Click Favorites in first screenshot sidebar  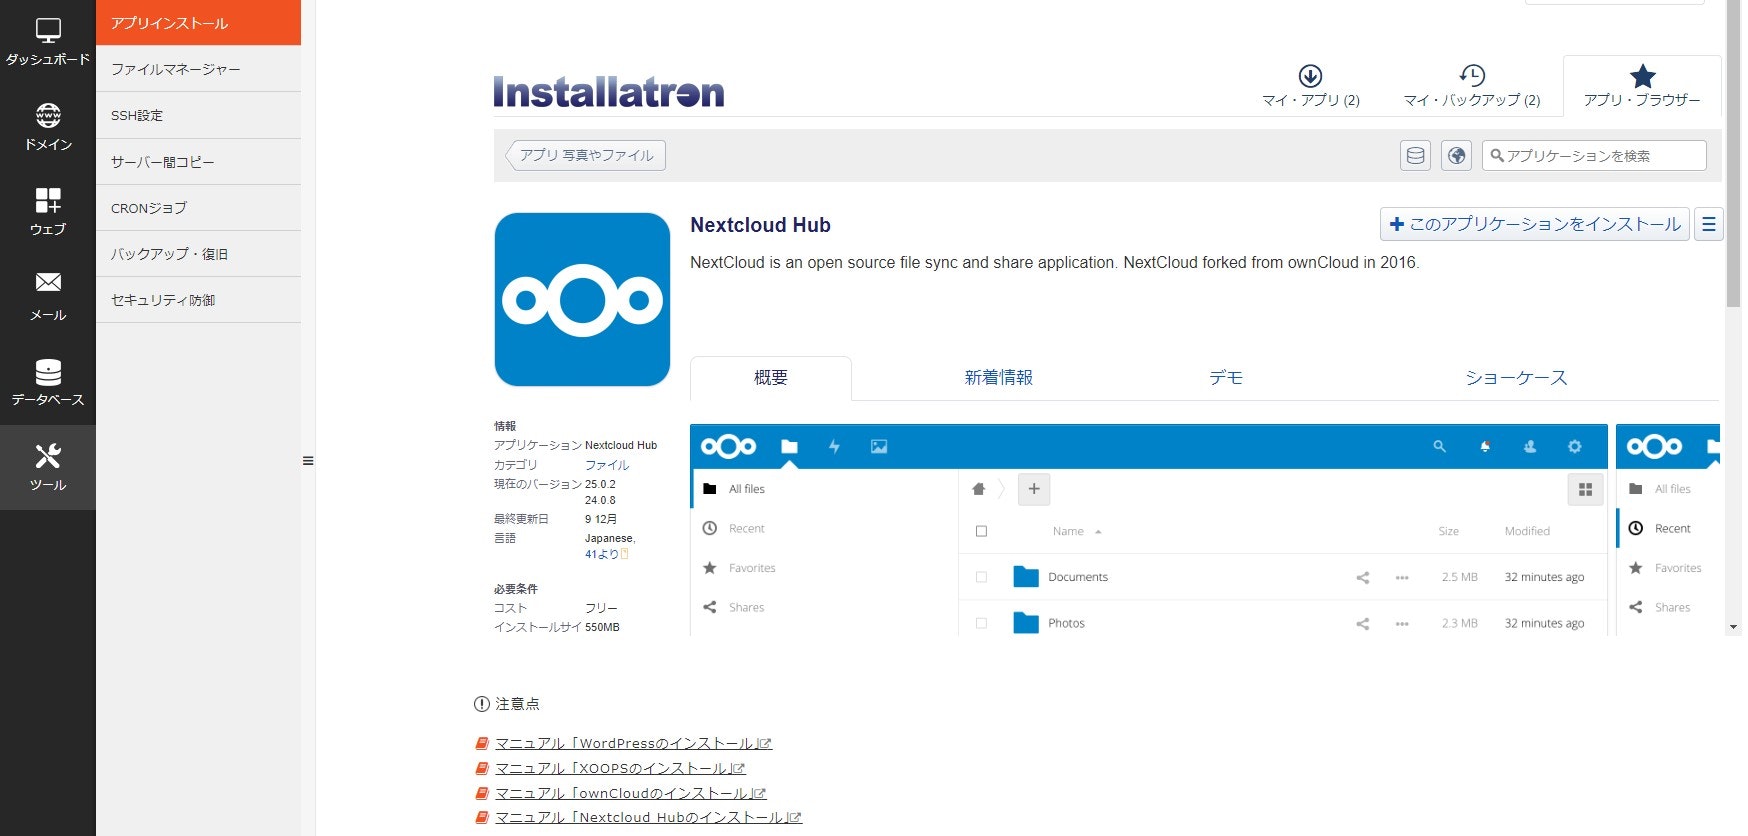point(752,568)
